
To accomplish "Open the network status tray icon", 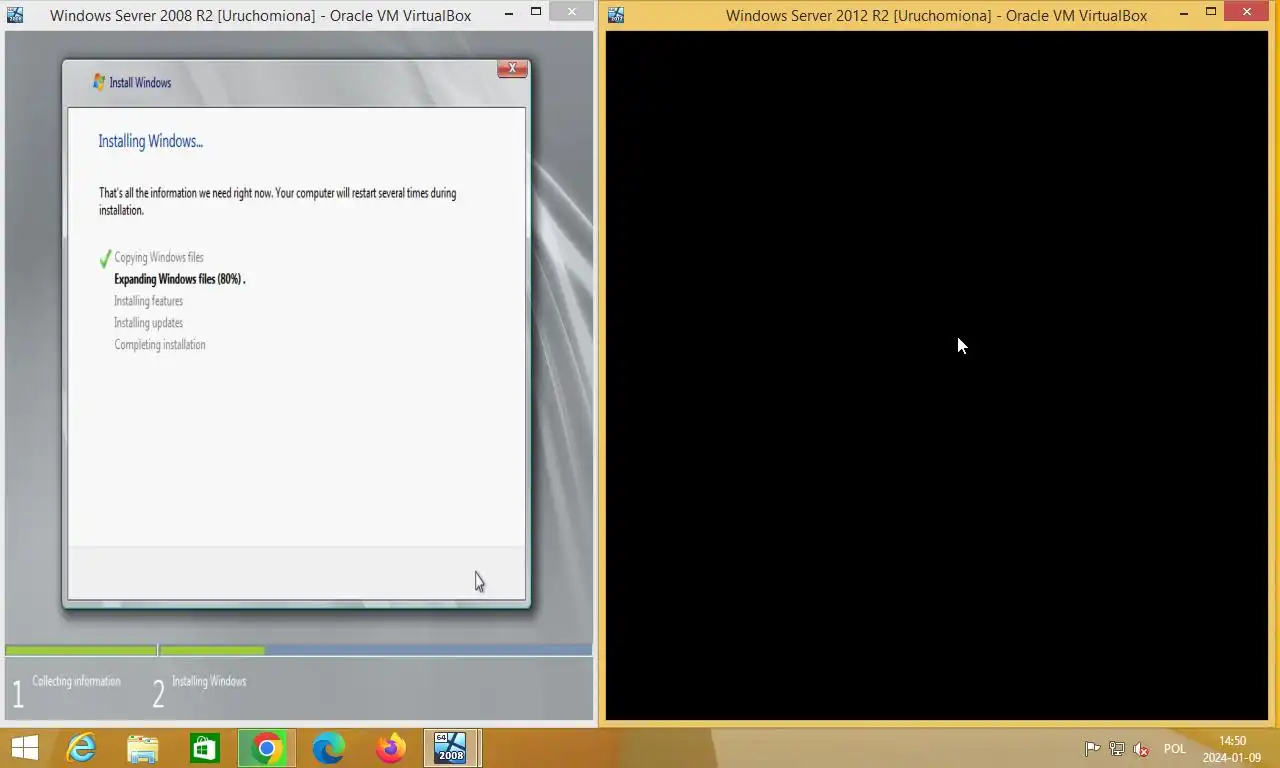I will click(x=1116, y=749).
